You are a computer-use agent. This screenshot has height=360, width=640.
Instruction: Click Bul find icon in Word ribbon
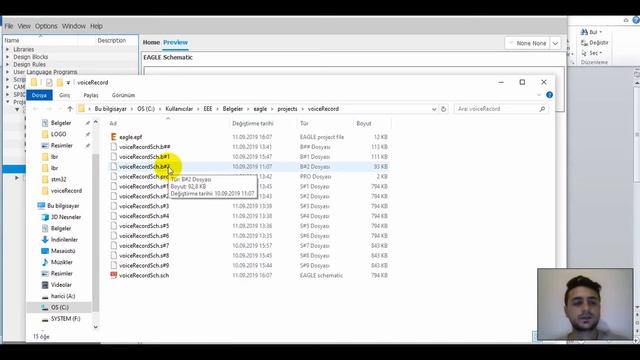click(x=591, y=32)
